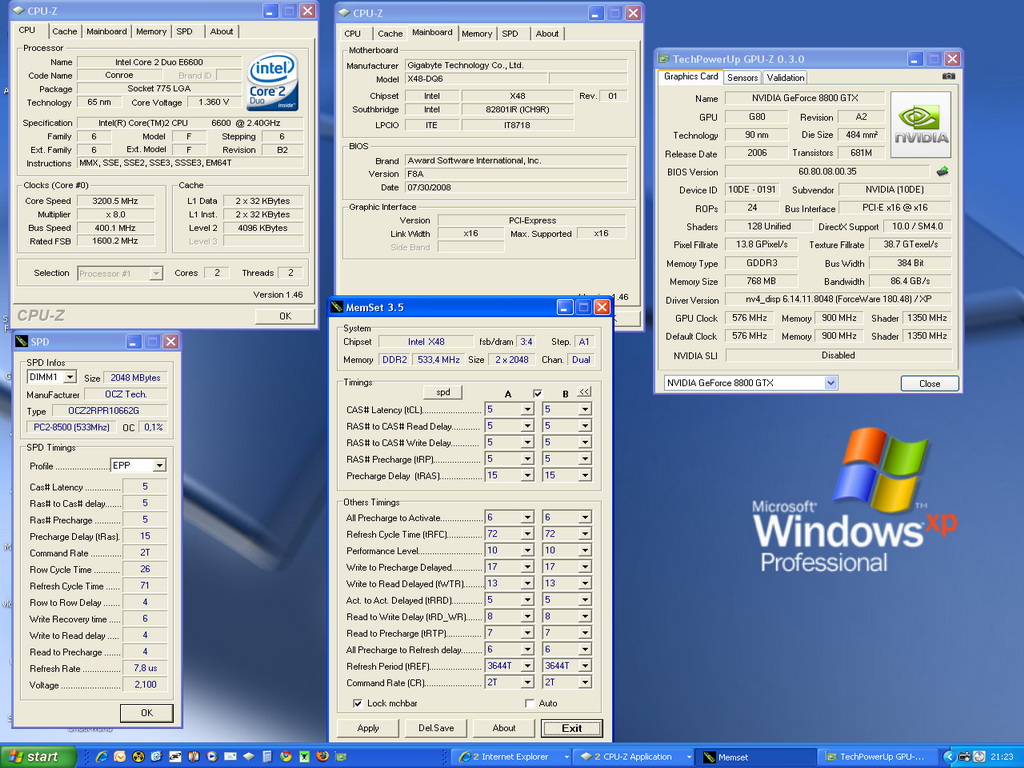
Task: Expand the GPU selection dropdown in GPU-Z
Action: click(x=831, y=383)
